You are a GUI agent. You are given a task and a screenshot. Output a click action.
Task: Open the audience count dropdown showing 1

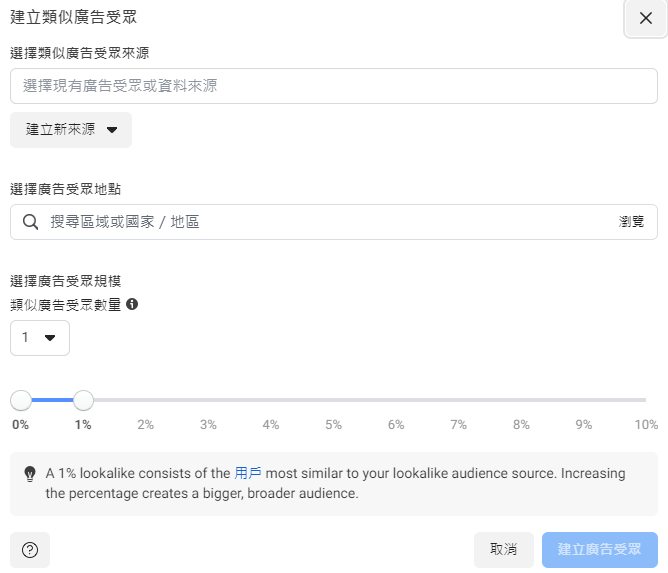[40, 338]
